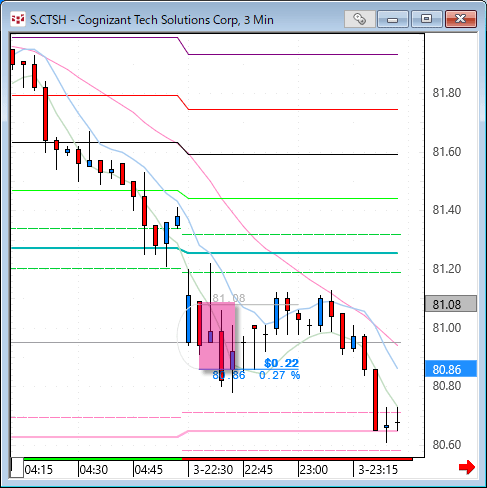
Task: Click the 81.40 price label on scale
Action: [x=447, y=210]
